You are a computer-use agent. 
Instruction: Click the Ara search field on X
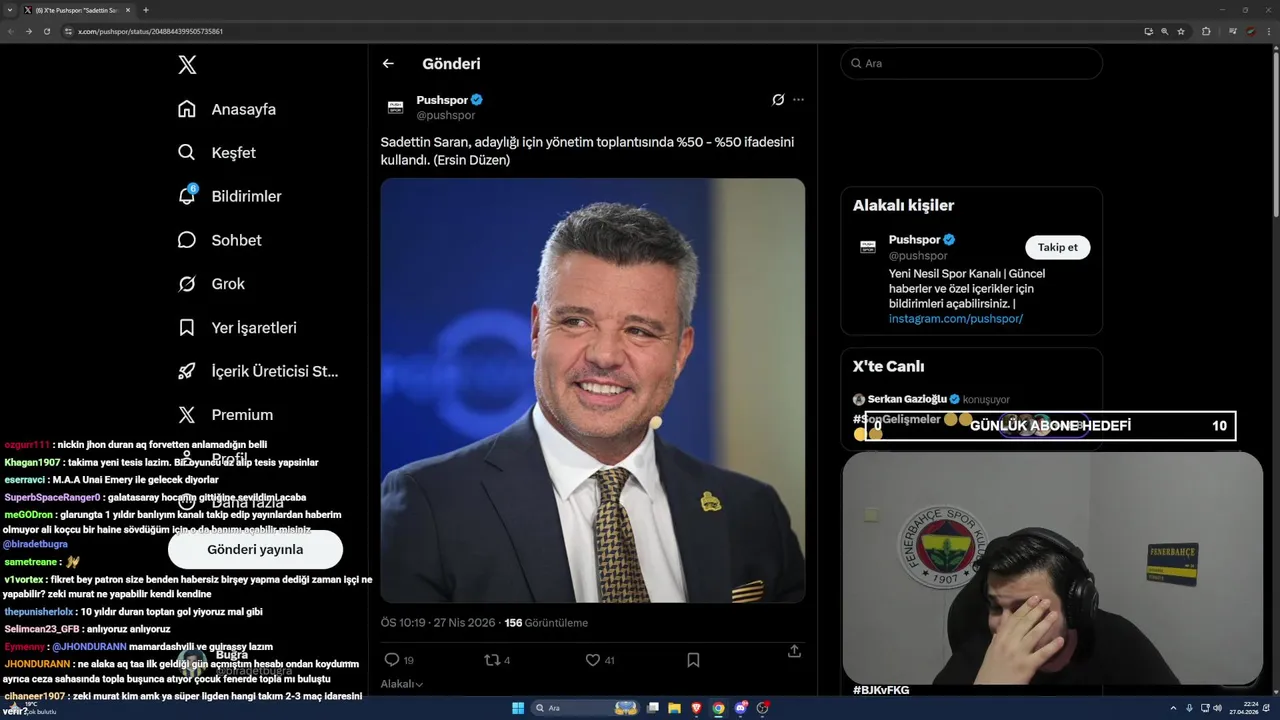pyautogui.click(x=971, y=63)
